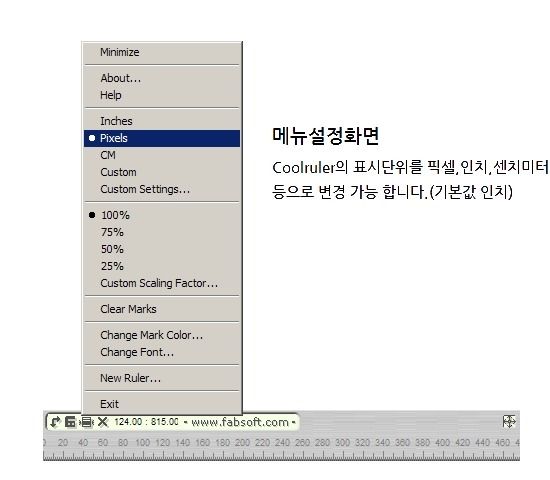Choose Minimize from the context menu

(x=162, y=52)
